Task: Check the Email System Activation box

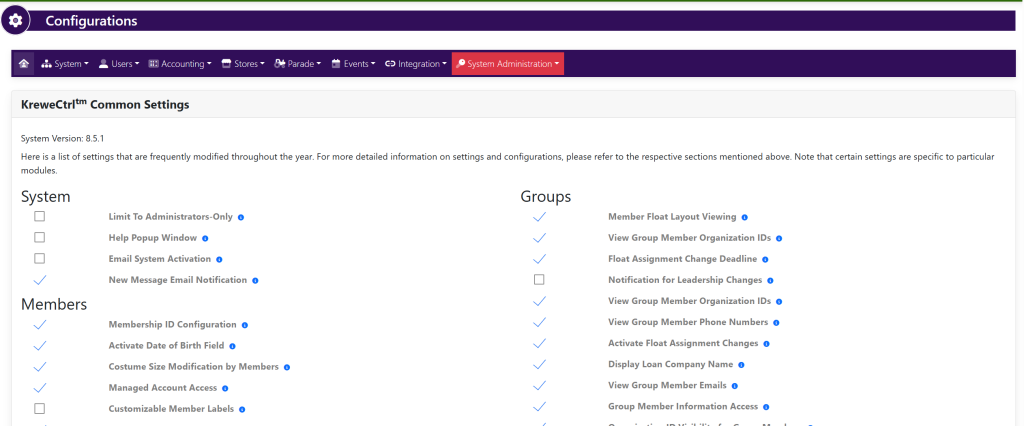Action: [40, 259]
